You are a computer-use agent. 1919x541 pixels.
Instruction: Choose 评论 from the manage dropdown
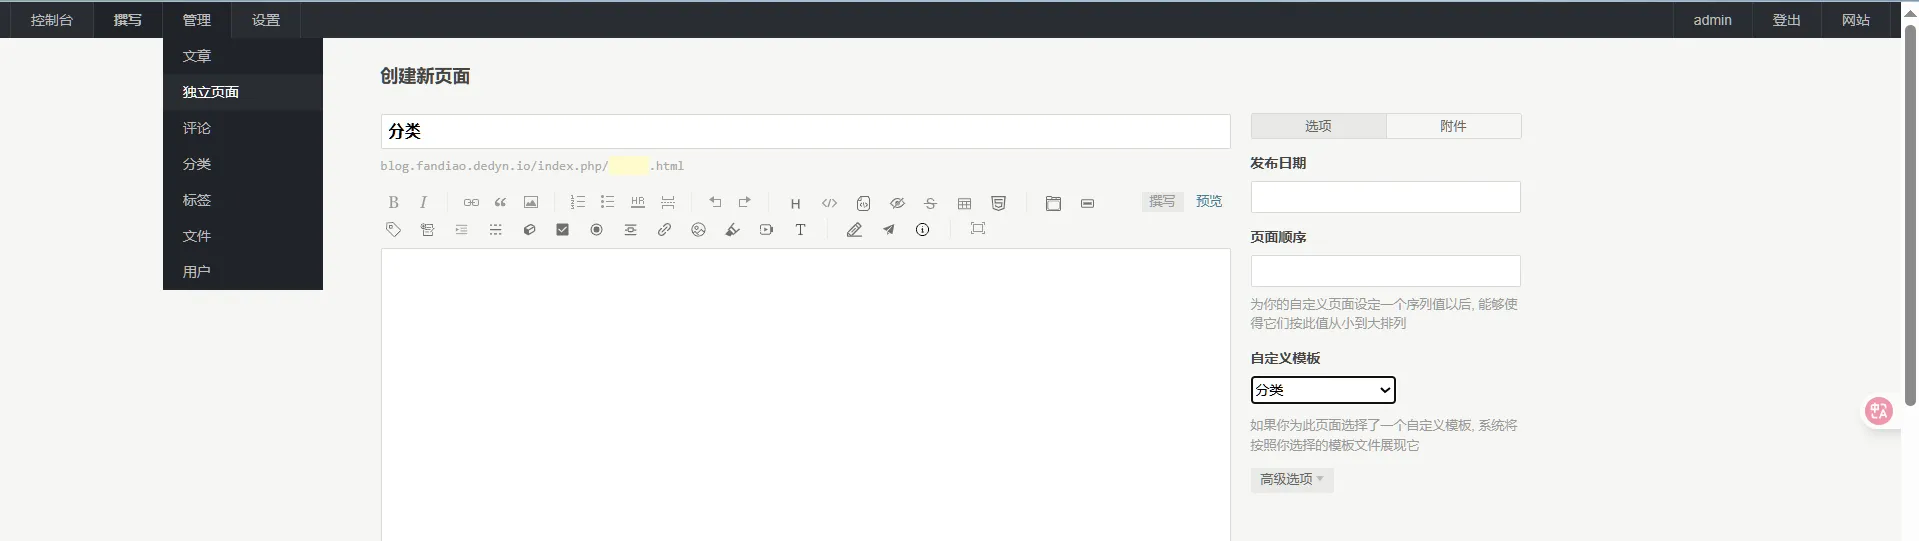tap(243, 128)
